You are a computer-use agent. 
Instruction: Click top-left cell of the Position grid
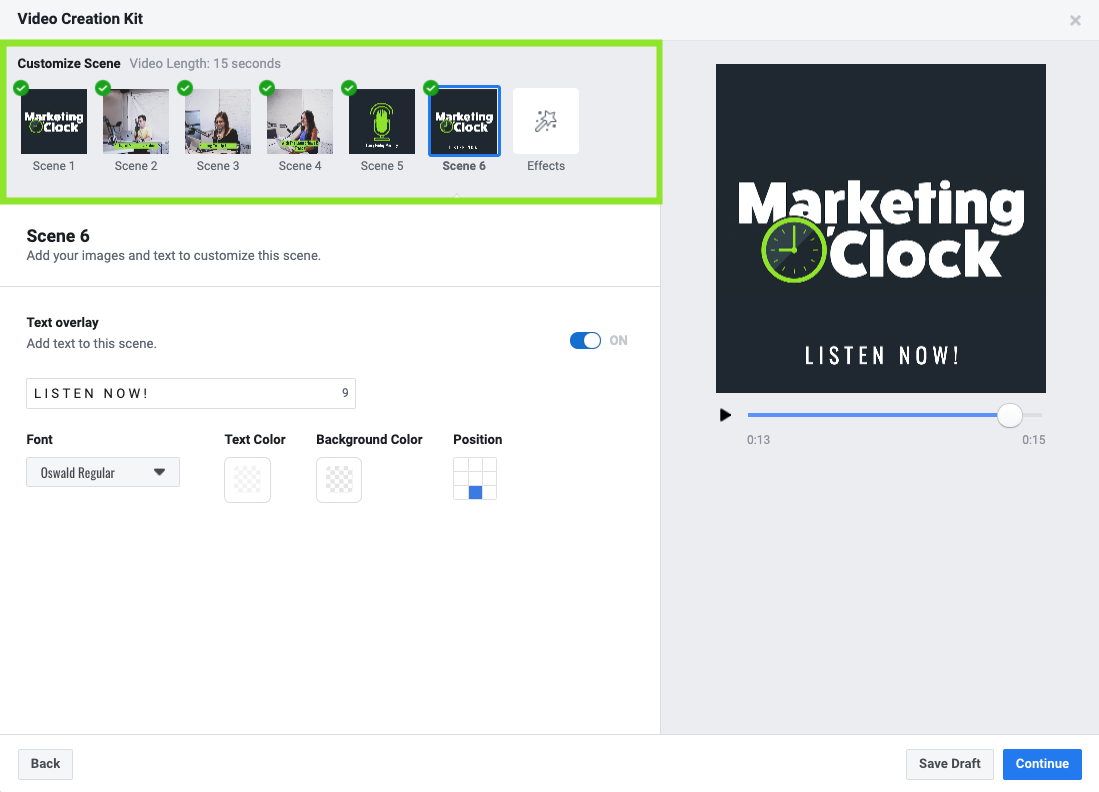coord(461,466)
